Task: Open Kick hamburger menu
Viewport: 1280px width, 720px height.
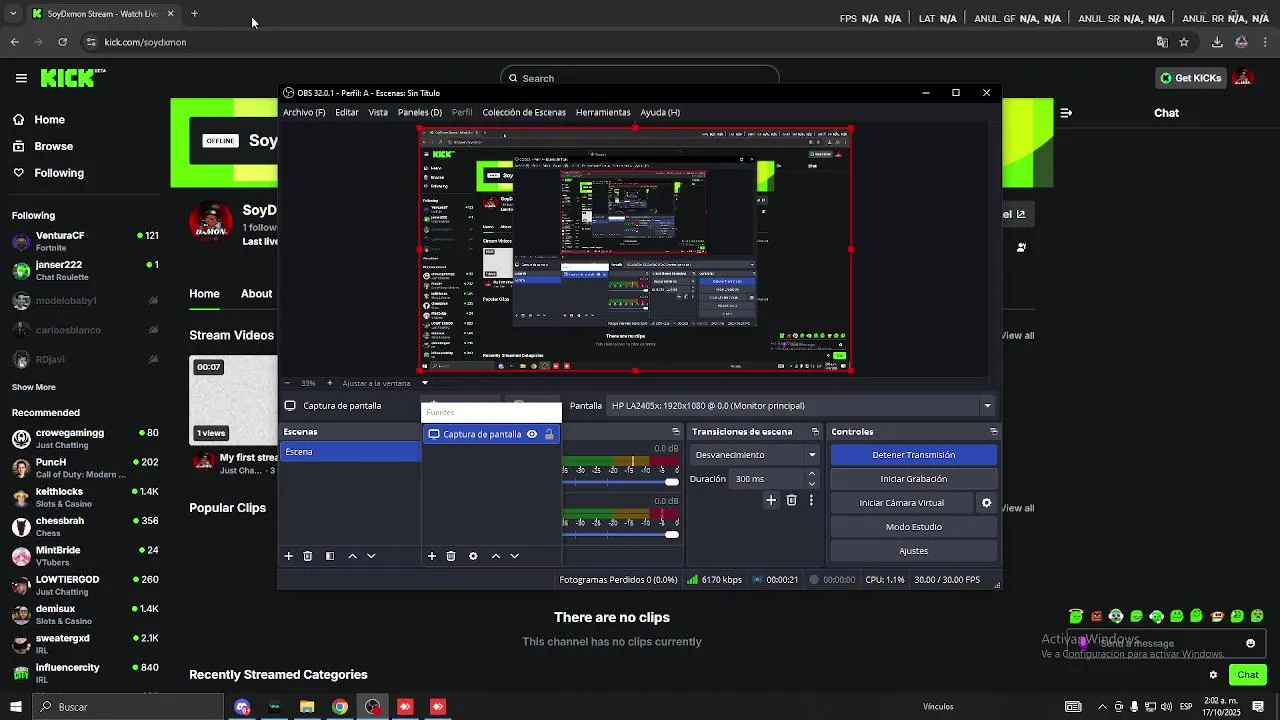Action: [21, 78]
